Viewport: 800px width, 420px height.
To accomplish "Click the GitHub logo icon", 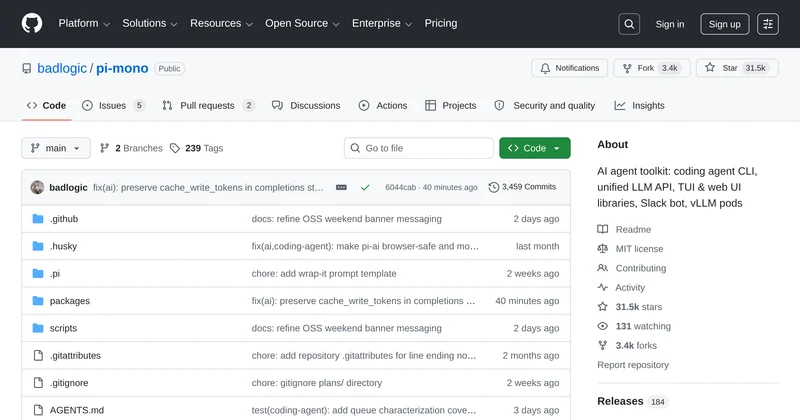I will click(x=32, y=24).
